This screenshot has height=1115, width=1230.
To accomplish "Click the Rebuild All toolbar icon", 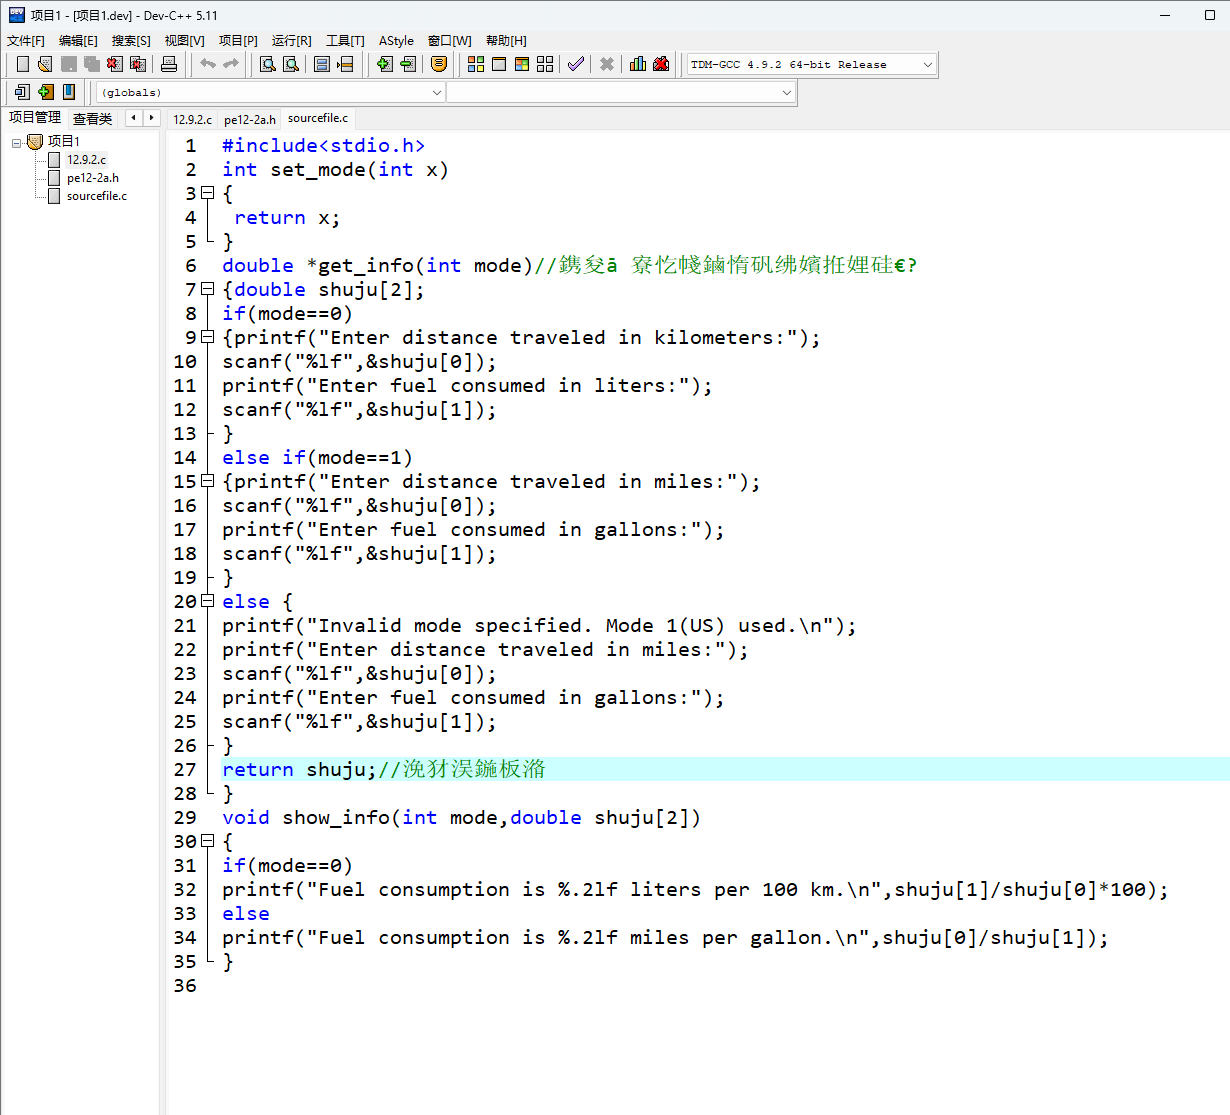I will 545,64.
